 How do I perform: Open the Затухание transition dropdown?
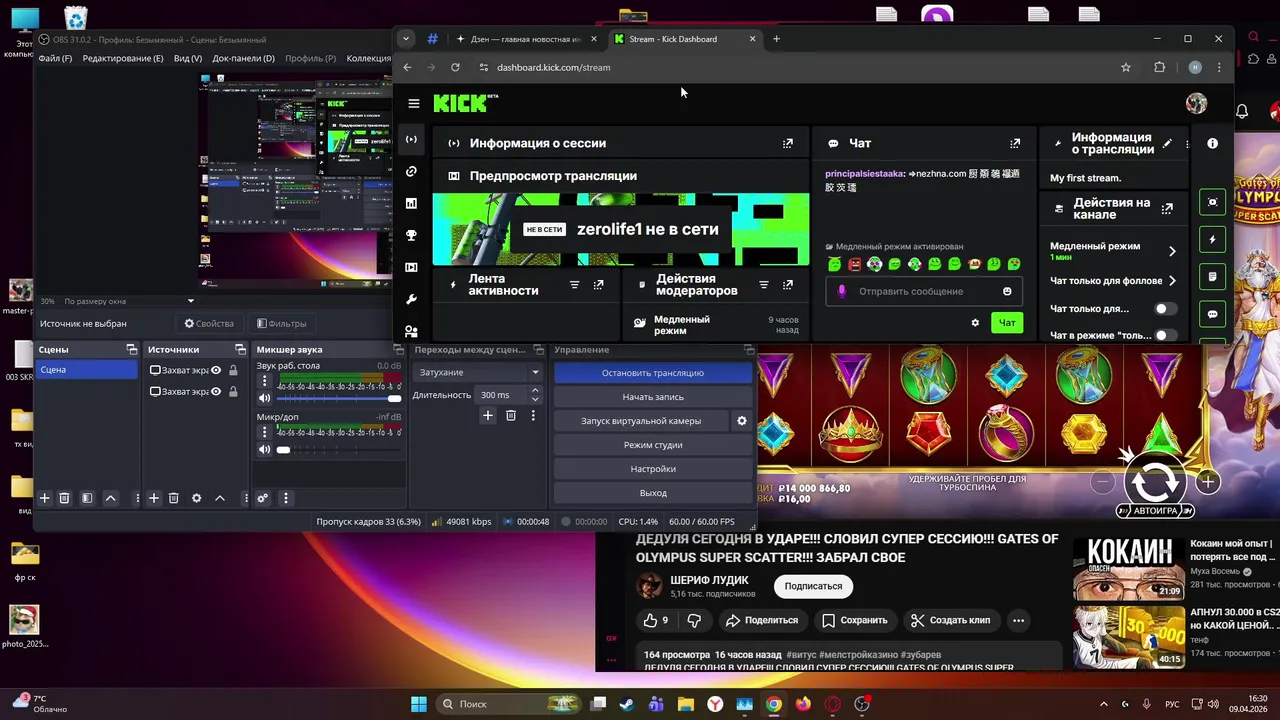(x=477, y=372)
